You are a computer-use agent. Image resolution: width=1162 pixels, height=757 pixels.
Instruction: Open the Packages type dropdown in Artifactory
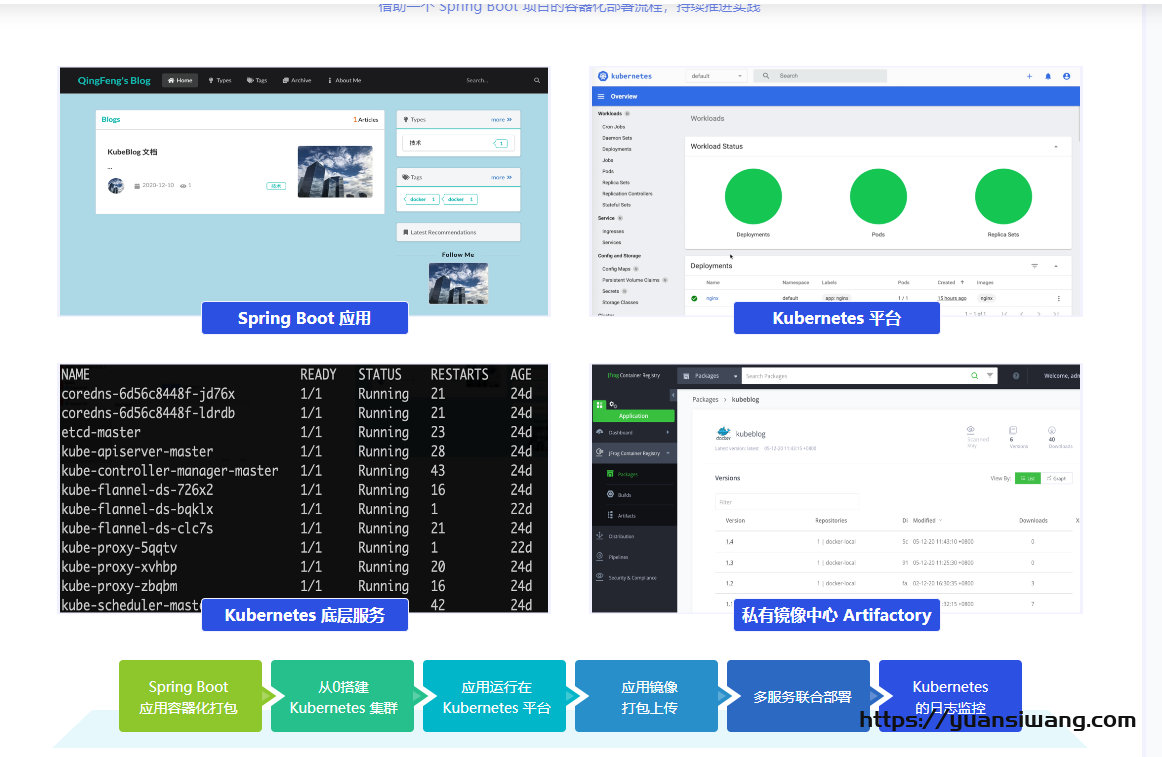tap(710, 376)
